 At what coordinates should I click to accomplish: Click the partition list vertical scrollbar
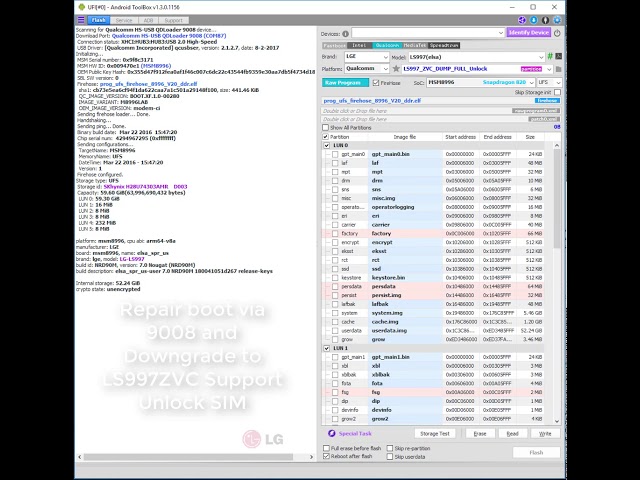click(x=557, y=199)
